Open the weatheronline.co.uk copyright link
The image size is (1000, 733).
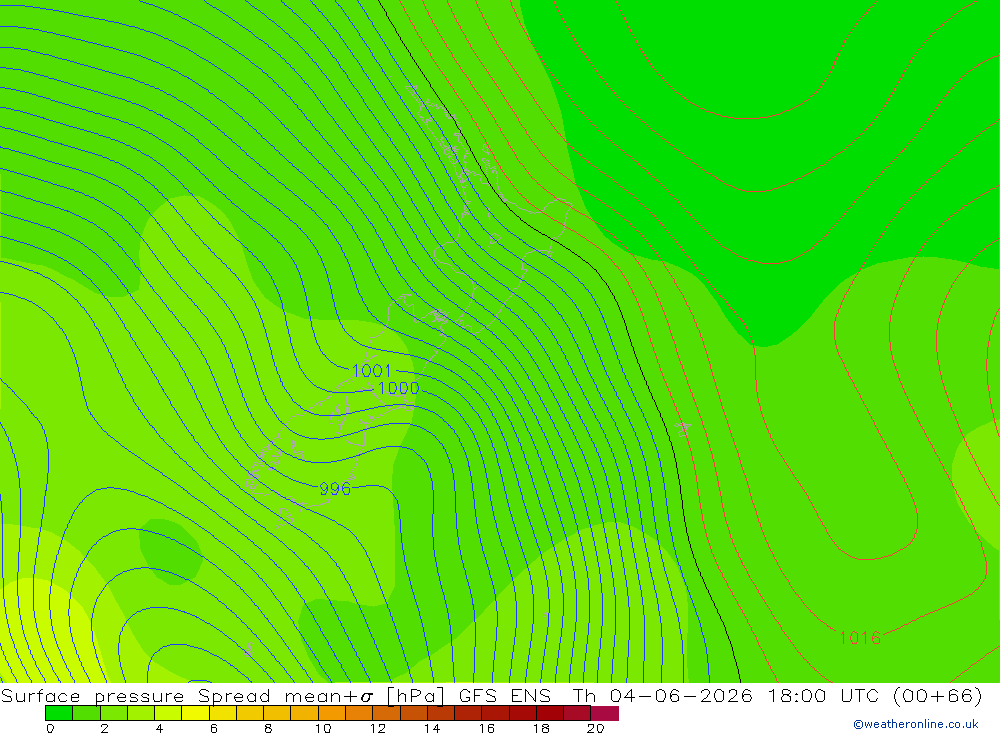pos(916,724)
